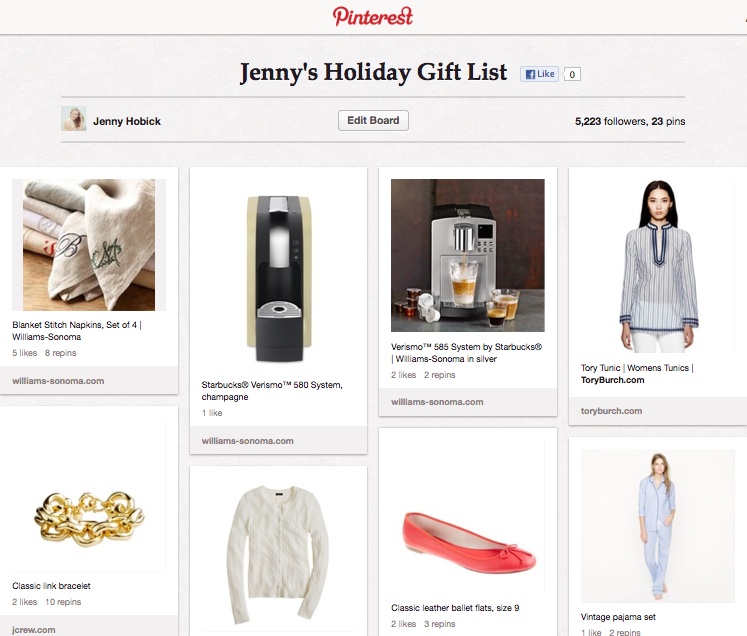Click '2 likes' under Classic leather ballet flats

[404, 624]
